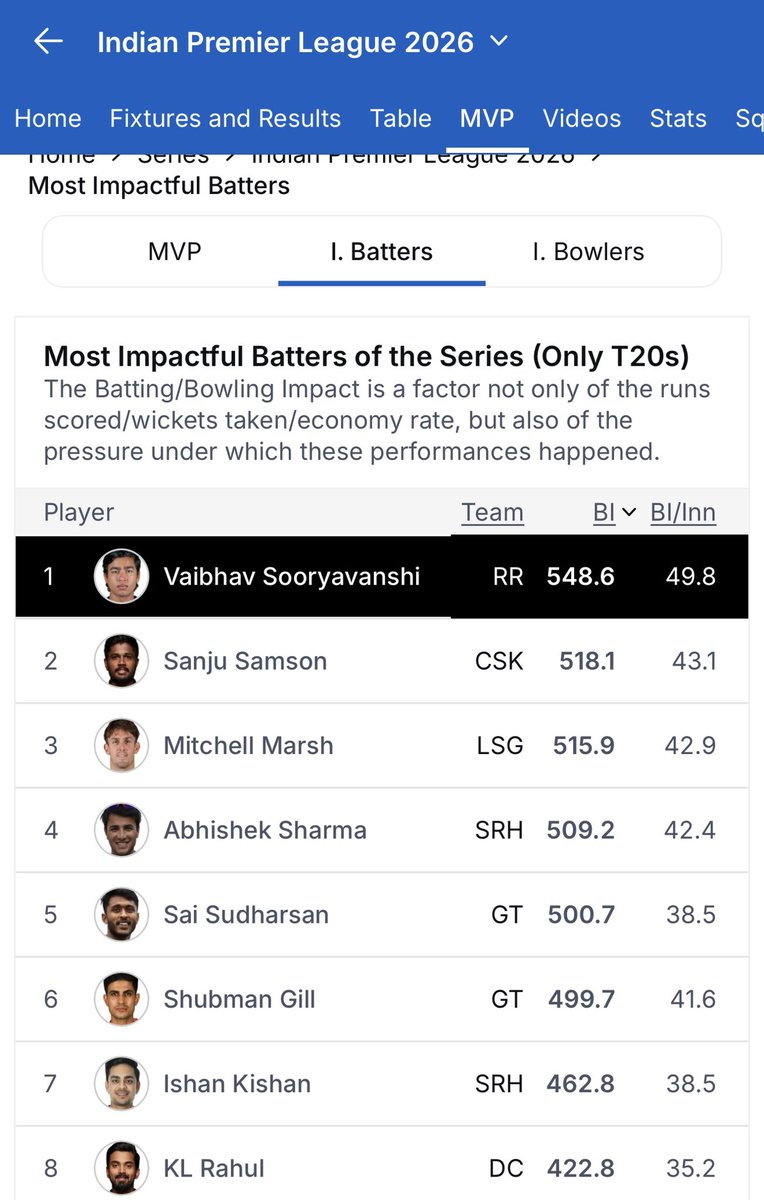Tap Shubman Gill's profile picture

(122, 999)
